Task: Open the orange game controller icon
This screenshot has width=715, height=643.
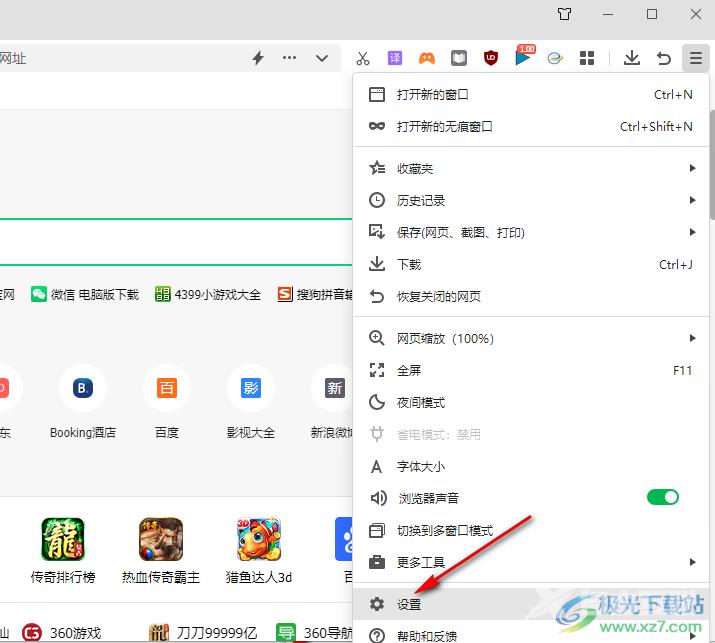Action: pyautogui.click(x=427, y=58)
